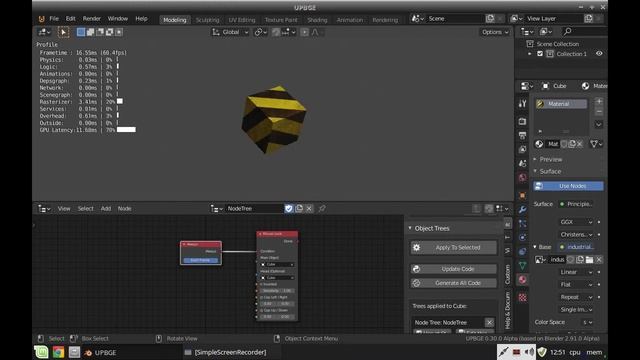Image resolution: width=640 pixels, height=360 pixels.
Task: Open the Single Image source dropdown
Action: pyautogui.click(x=576, y=309)
